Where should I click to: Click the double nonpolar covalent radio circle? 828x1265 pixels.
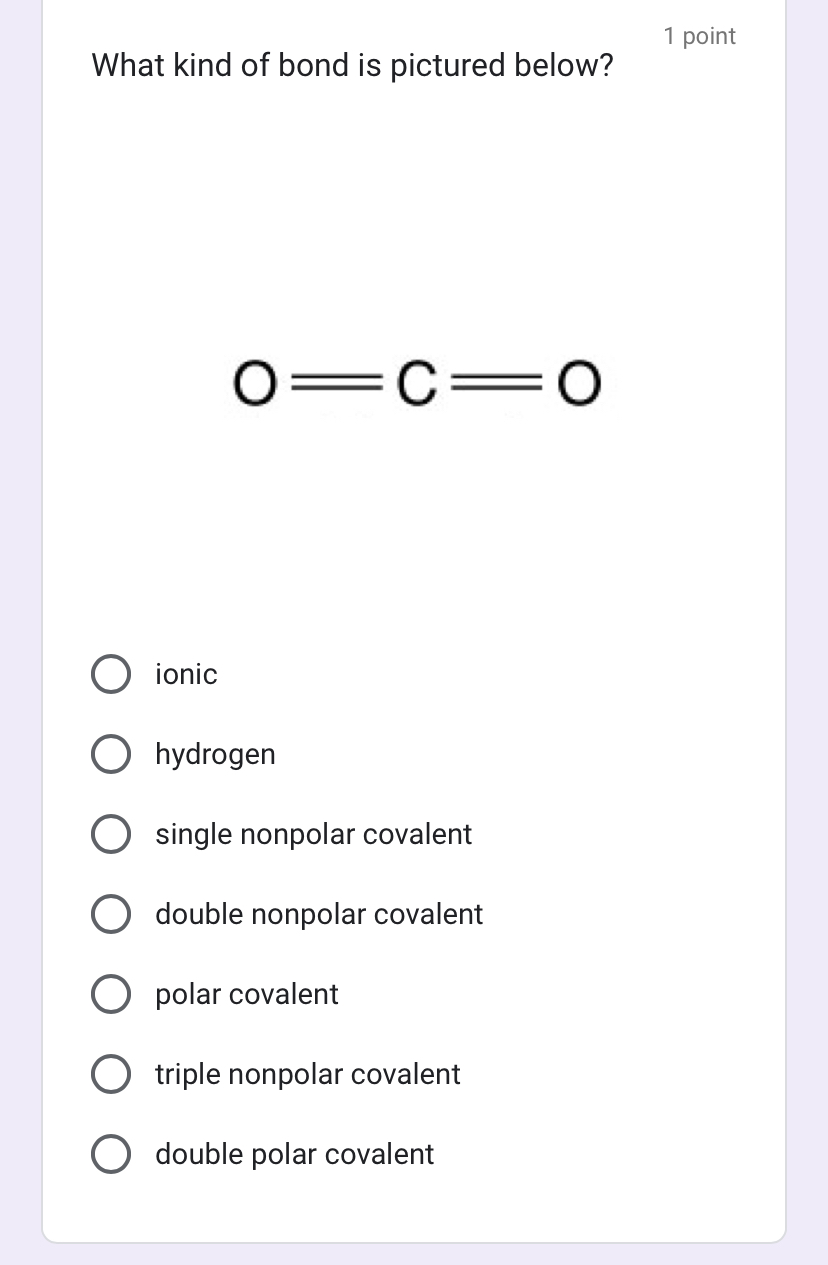[x=111, y=914]
